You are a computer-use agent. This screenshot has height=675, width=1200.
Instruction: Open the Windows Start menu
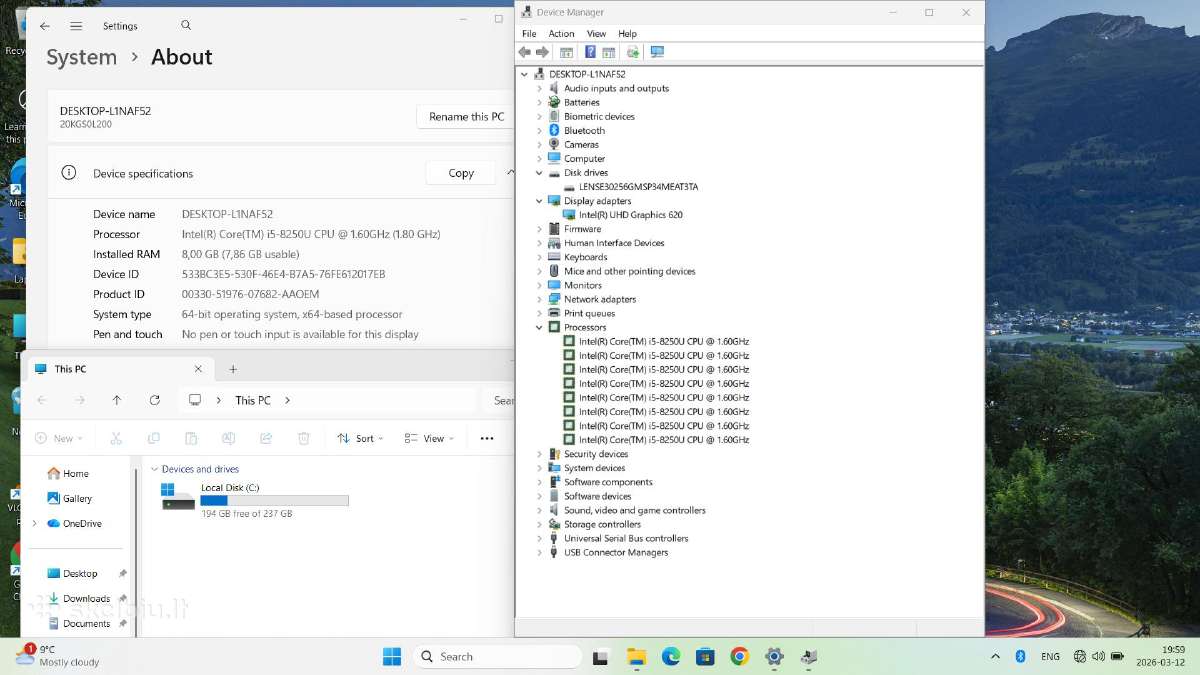(392, 656)
